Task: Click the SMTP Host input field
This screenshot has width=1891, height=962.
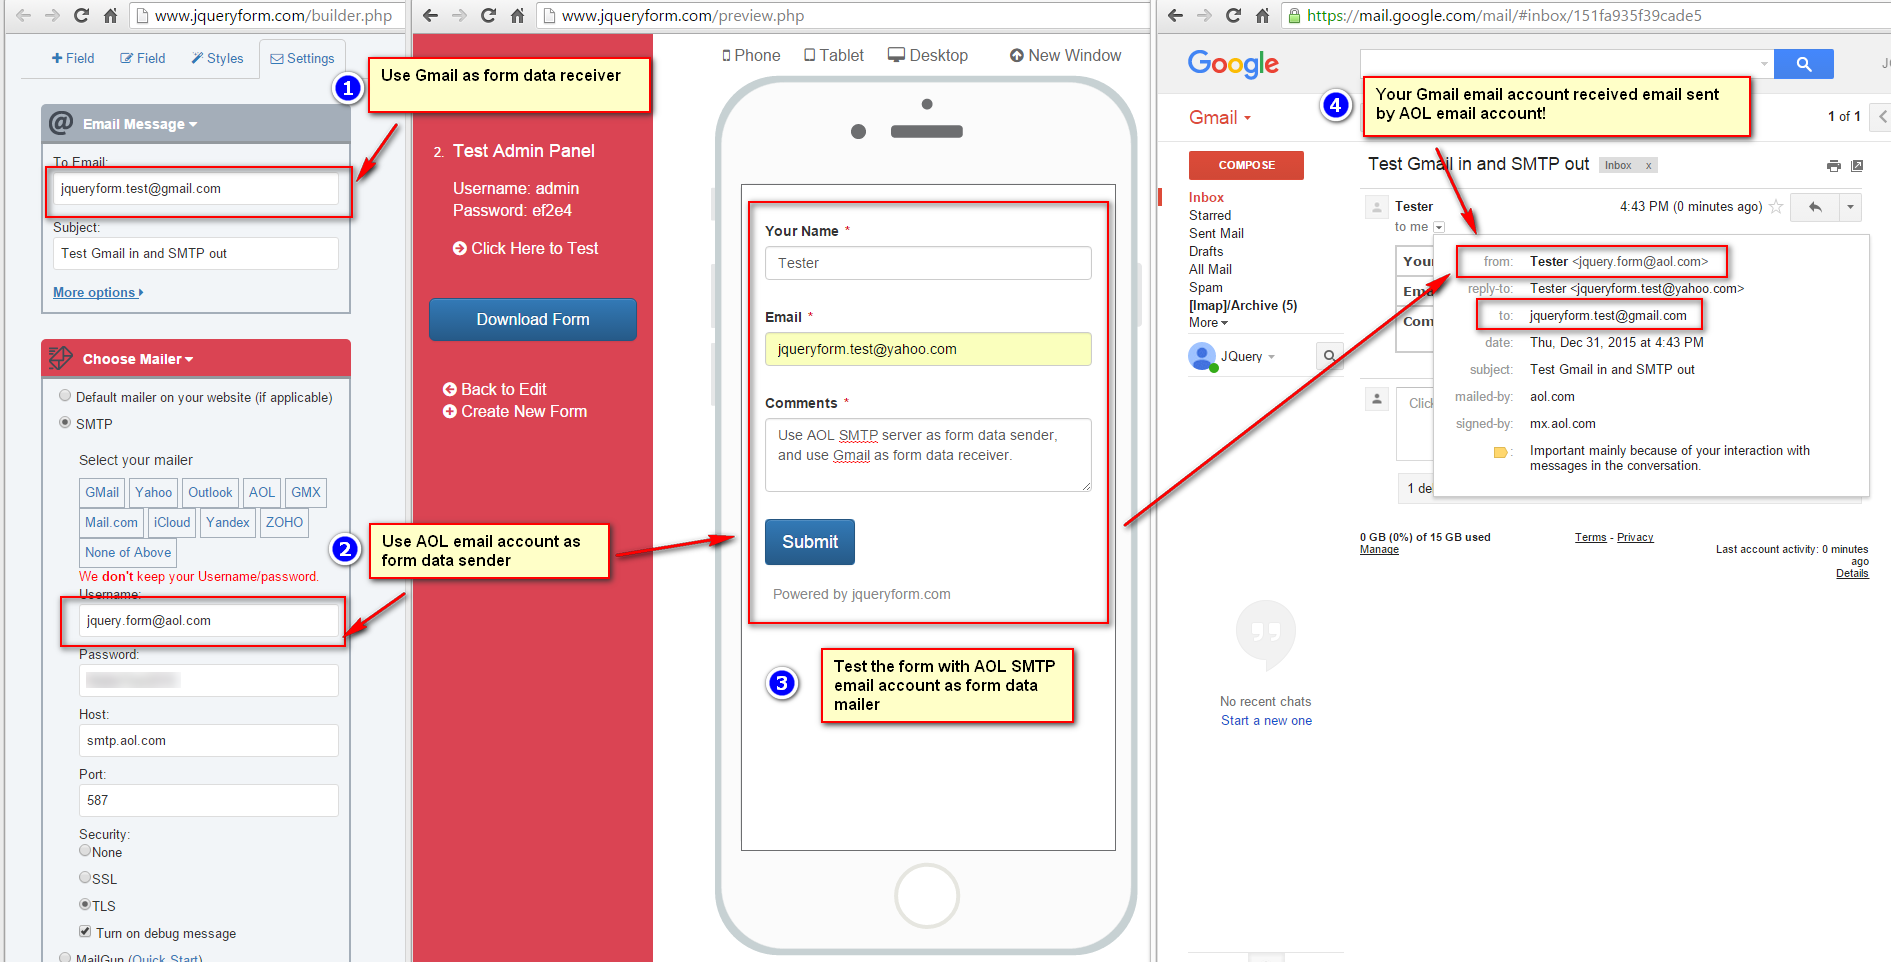Action: 209,741
